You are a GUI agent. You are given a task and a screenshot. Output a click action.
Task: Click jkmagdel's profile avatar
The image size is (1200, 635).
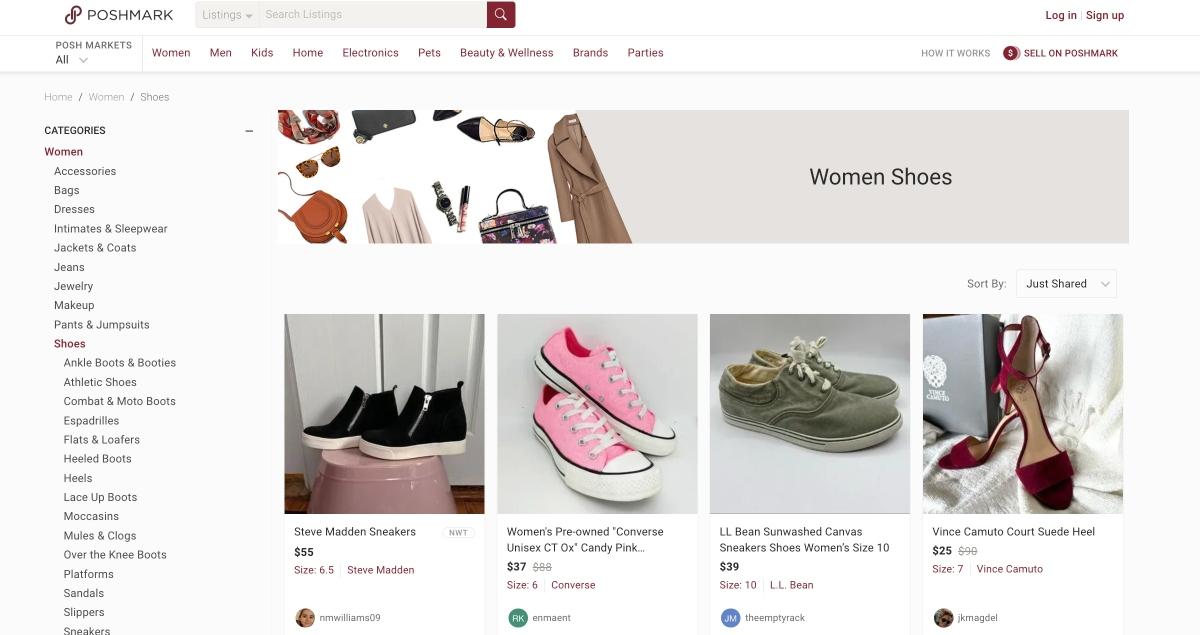943,618
